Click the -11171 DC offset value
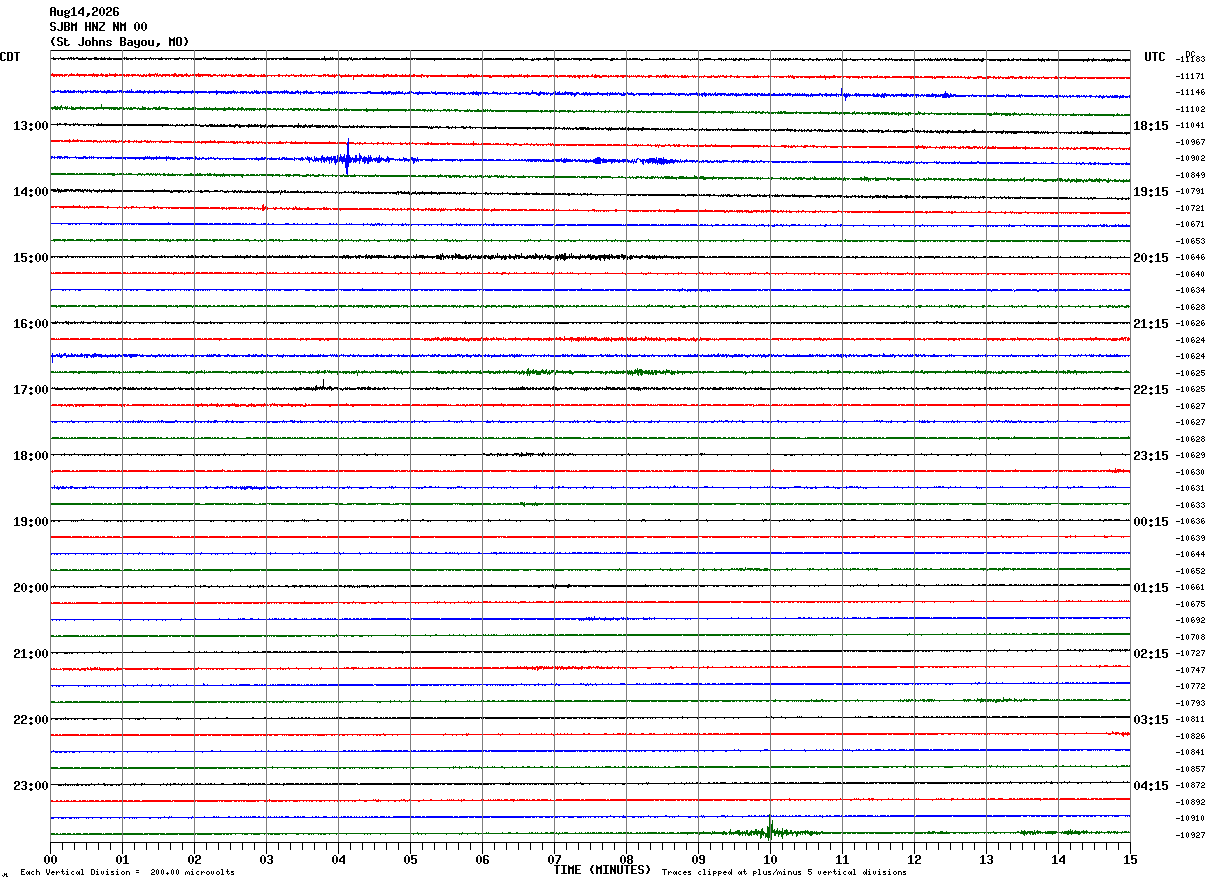 click(1190, 76)
